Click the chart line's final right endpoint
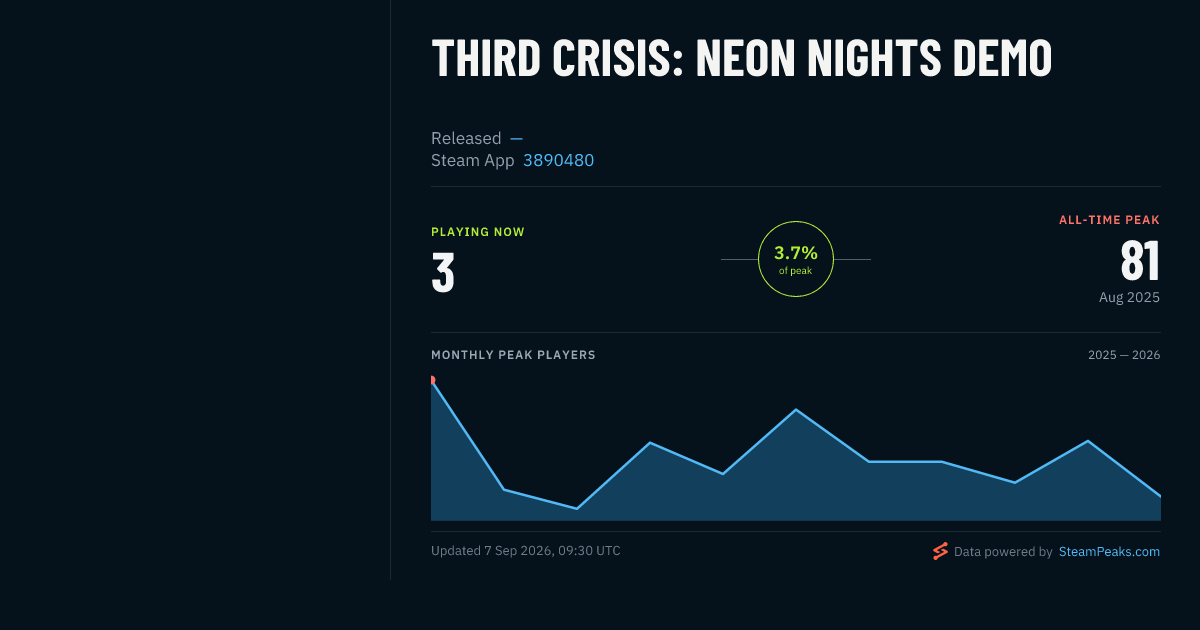The height and width of the screenshot is (630, 1200). pos(1160,496)
